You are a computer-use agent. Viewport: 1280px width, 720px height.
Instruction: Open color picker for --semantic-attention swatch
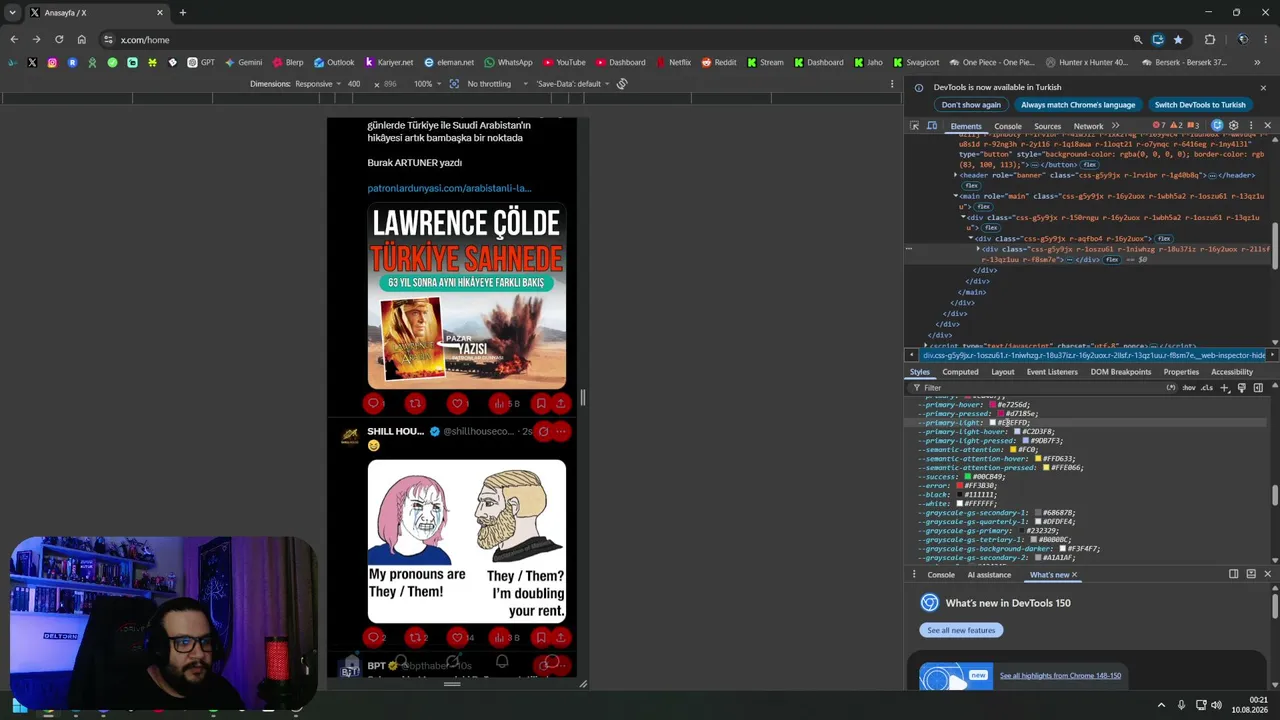point(1013,450)
